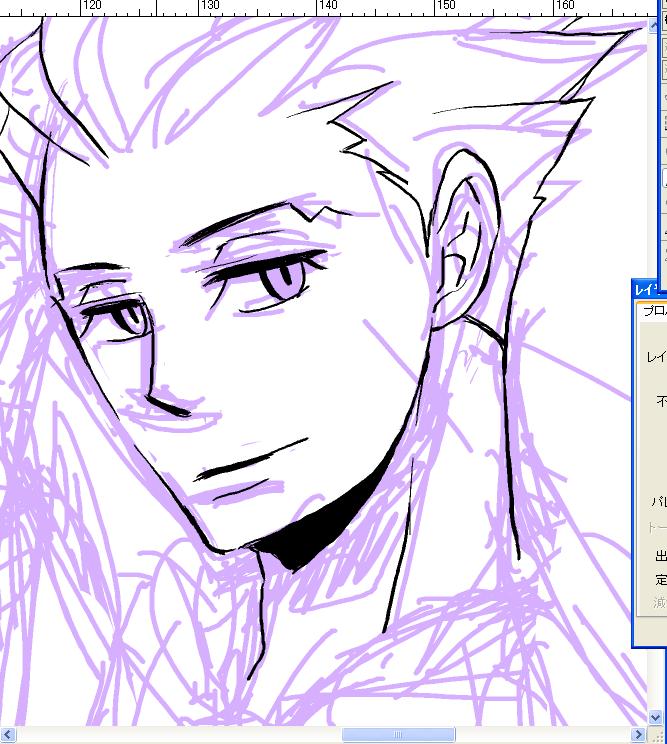This screenshot has height=744, width=667.
Task: Click the 140 mark on the ruler
Action: (x=328, y=6)
